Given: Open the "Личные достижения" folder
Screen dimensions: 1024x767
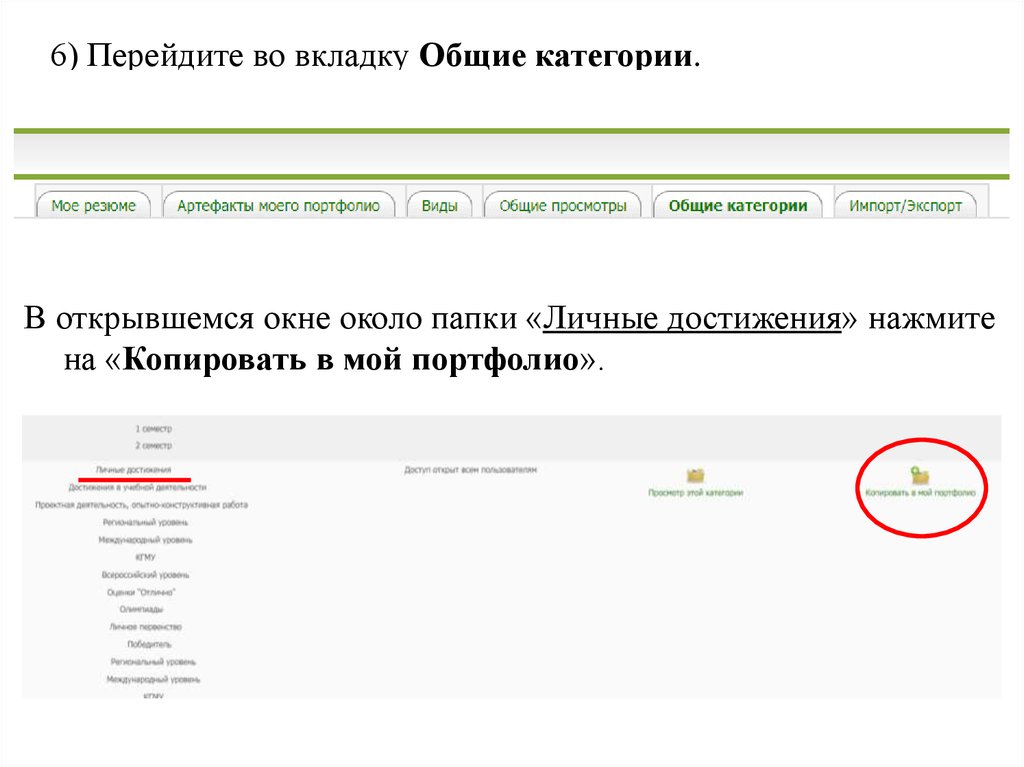Looking at the screenshot, I should pyautogui.click(x=133, y=469).
